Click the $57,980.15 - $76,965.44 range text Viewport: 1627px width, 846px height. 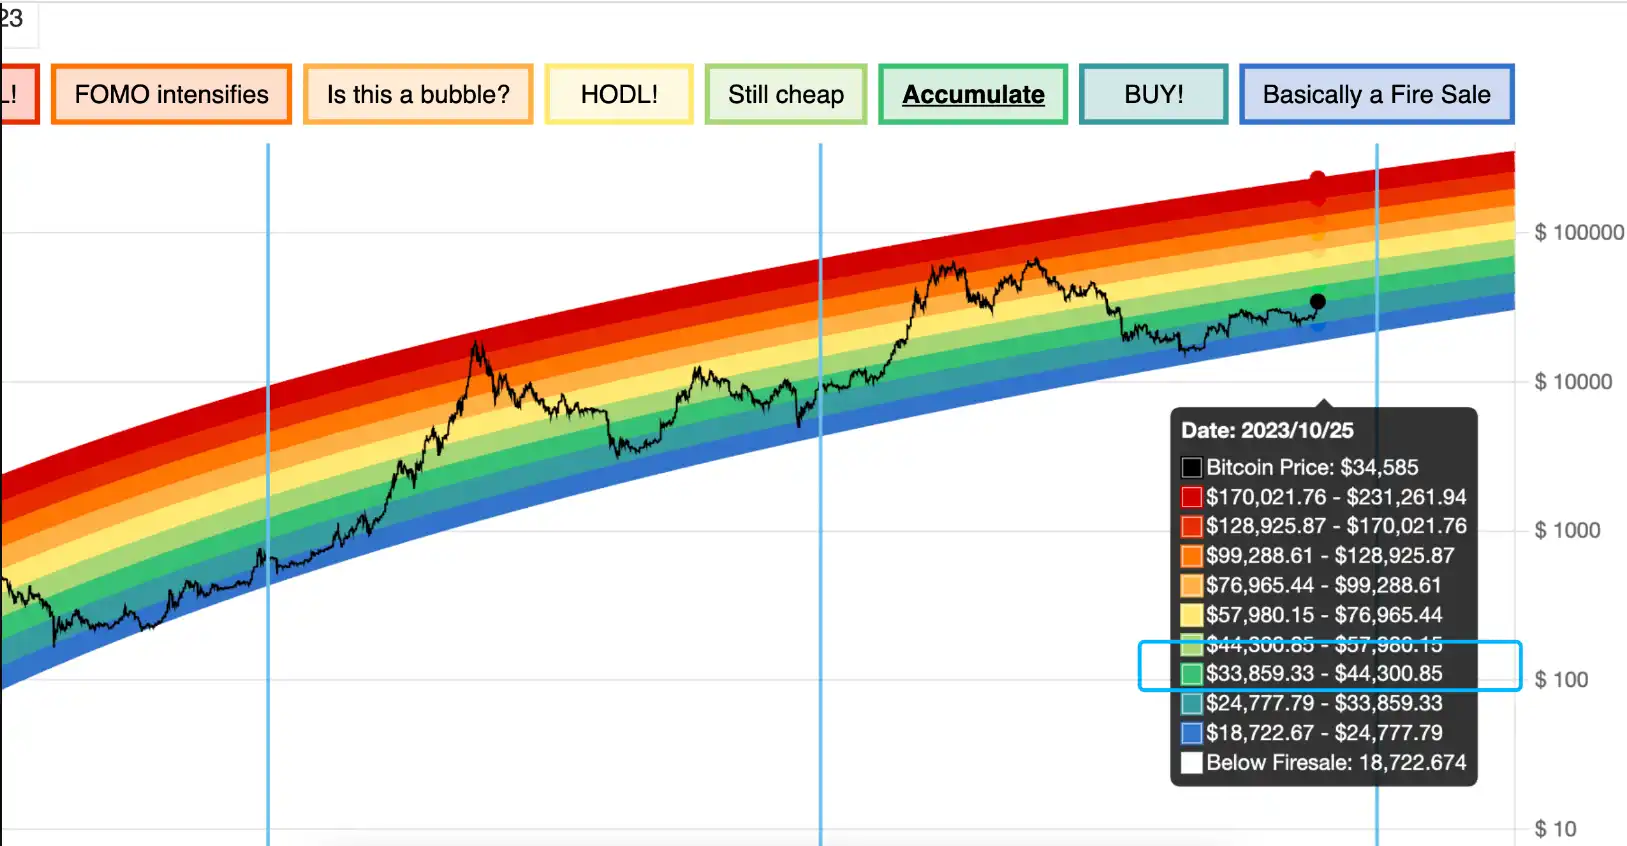[x=1324, y=615]
